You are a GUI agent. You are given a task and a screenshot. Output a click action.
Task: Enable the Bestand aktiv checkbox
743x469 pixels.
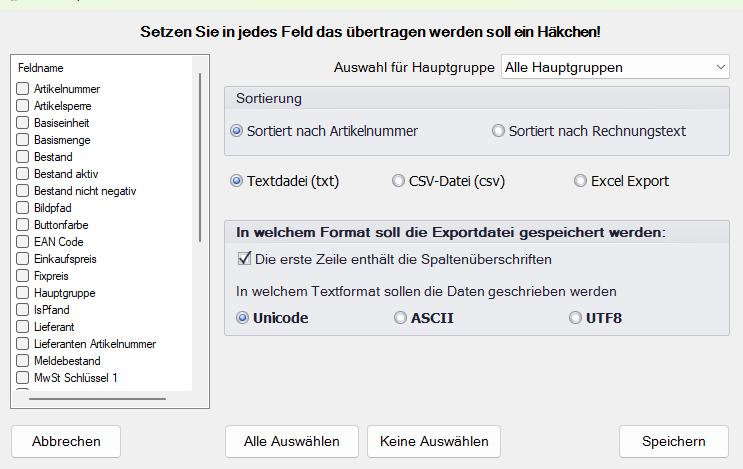(23, 174)
